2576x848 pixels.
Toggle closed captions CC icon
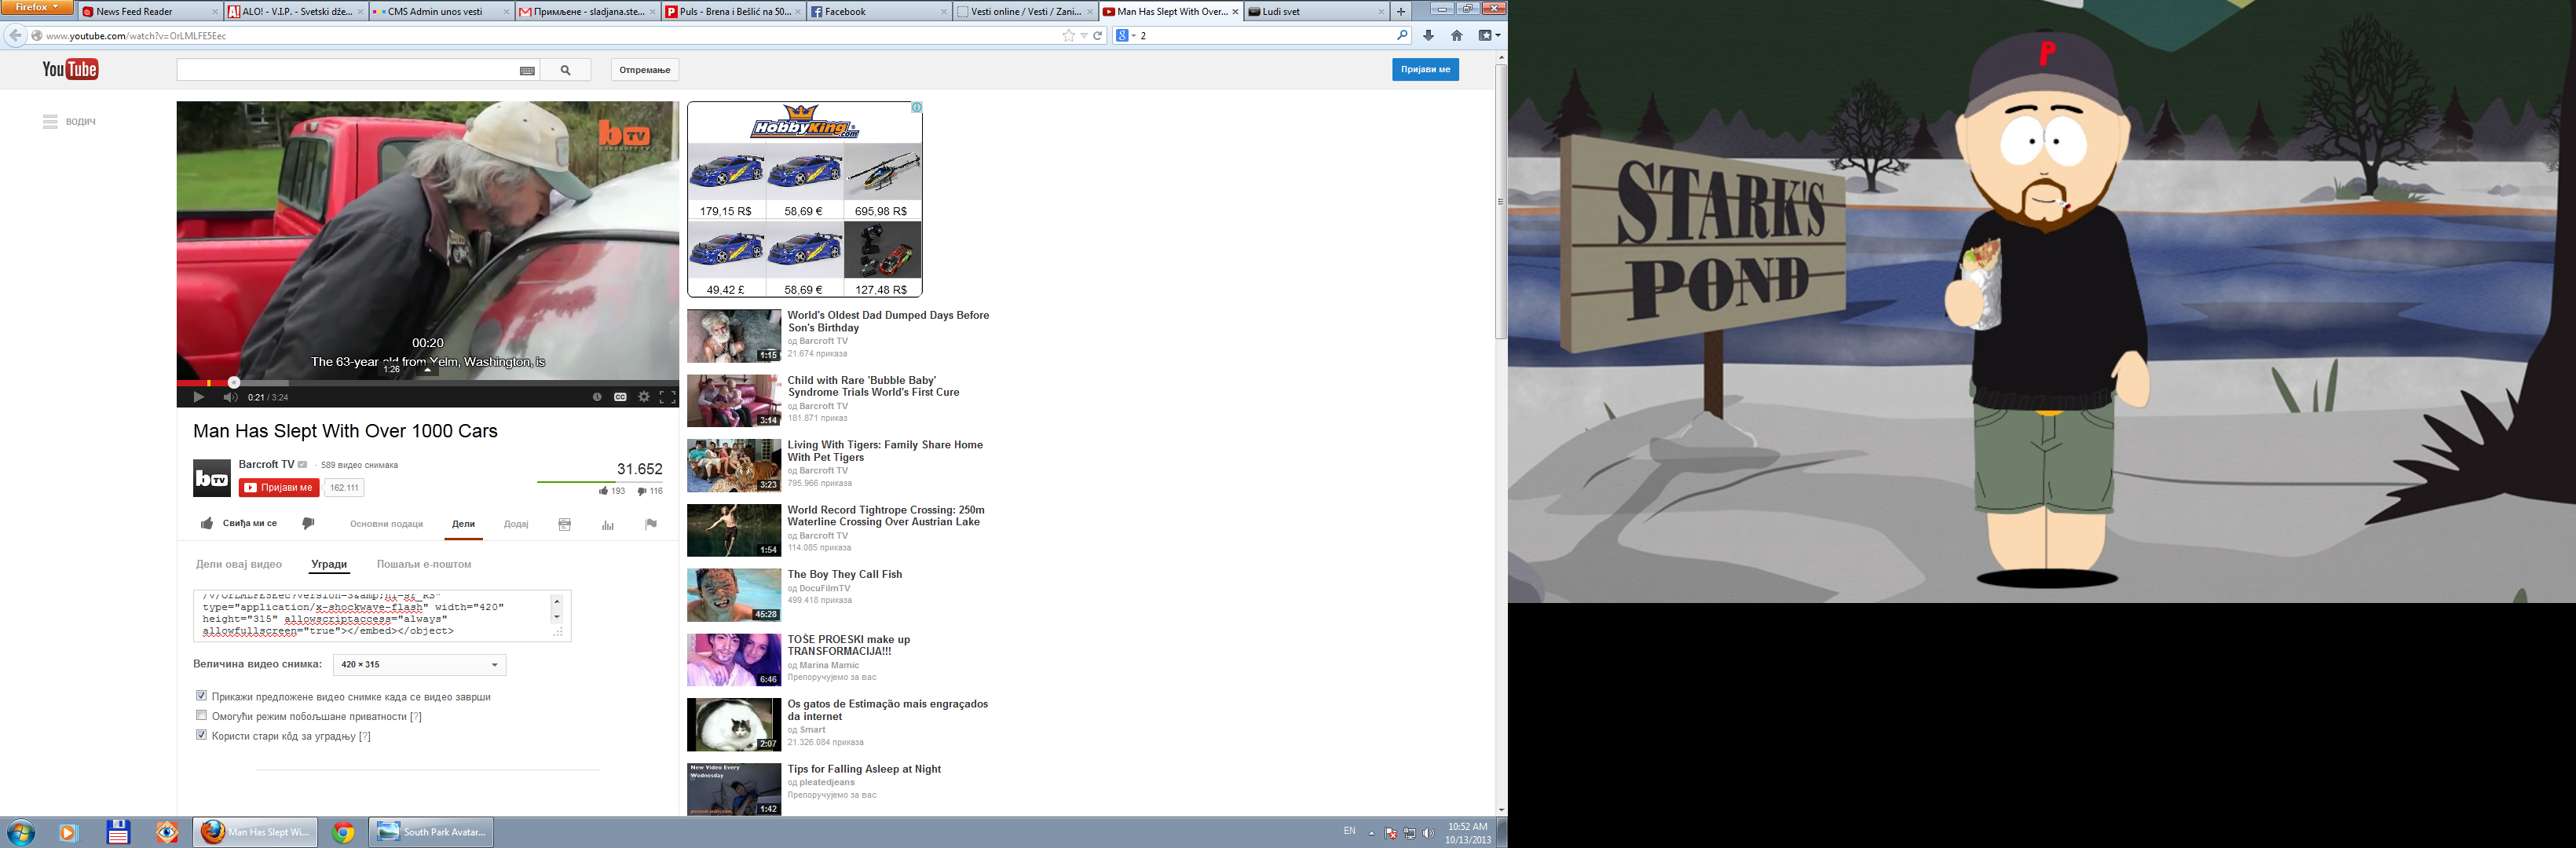pyautogui.click(x=620, y=397)
